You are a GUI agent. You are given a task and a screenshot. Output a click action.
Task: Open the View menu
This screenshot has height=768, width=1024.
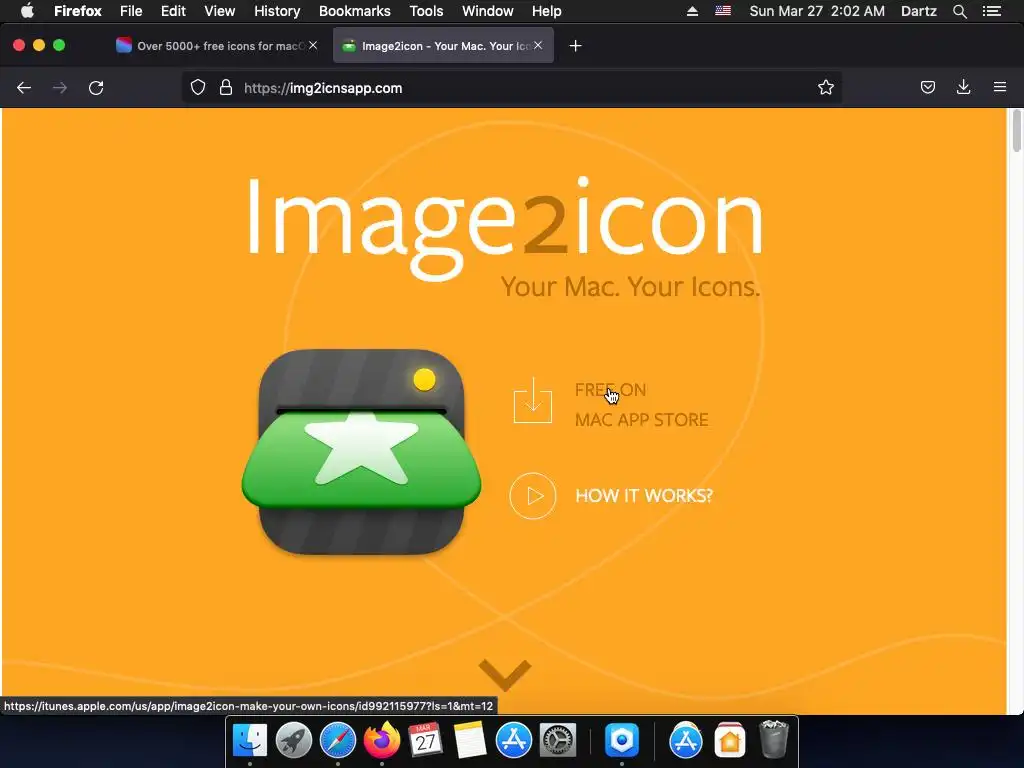tap(219, 11)
